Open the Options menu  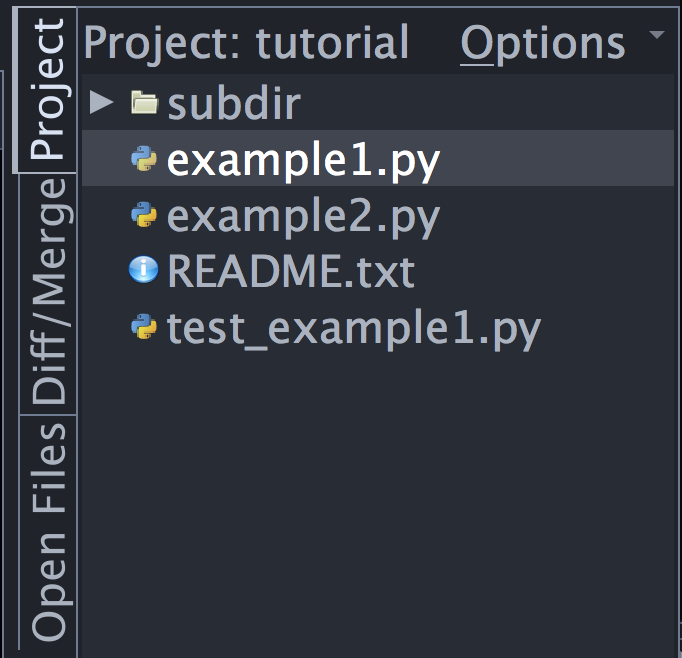542,43
